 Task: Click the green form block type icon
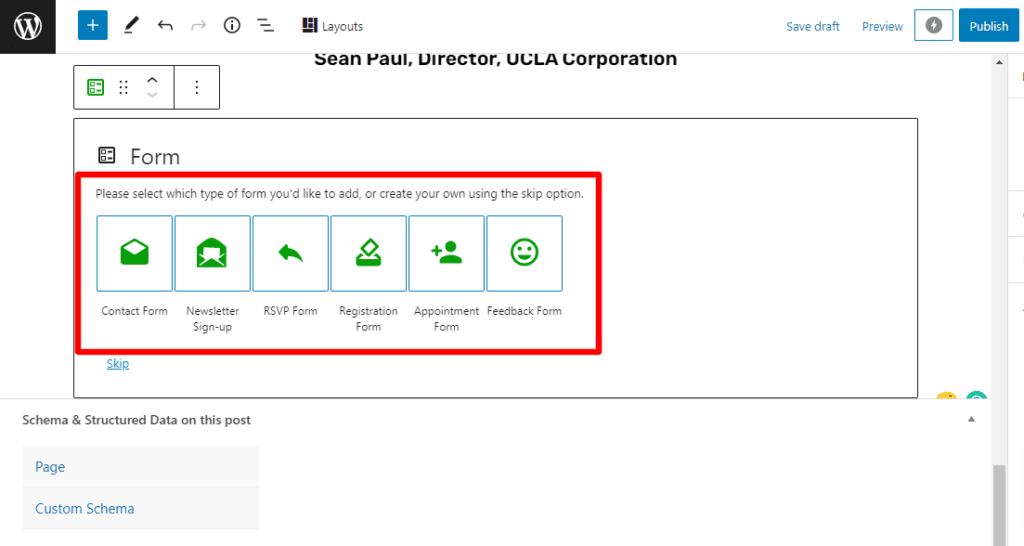[95, 87]
